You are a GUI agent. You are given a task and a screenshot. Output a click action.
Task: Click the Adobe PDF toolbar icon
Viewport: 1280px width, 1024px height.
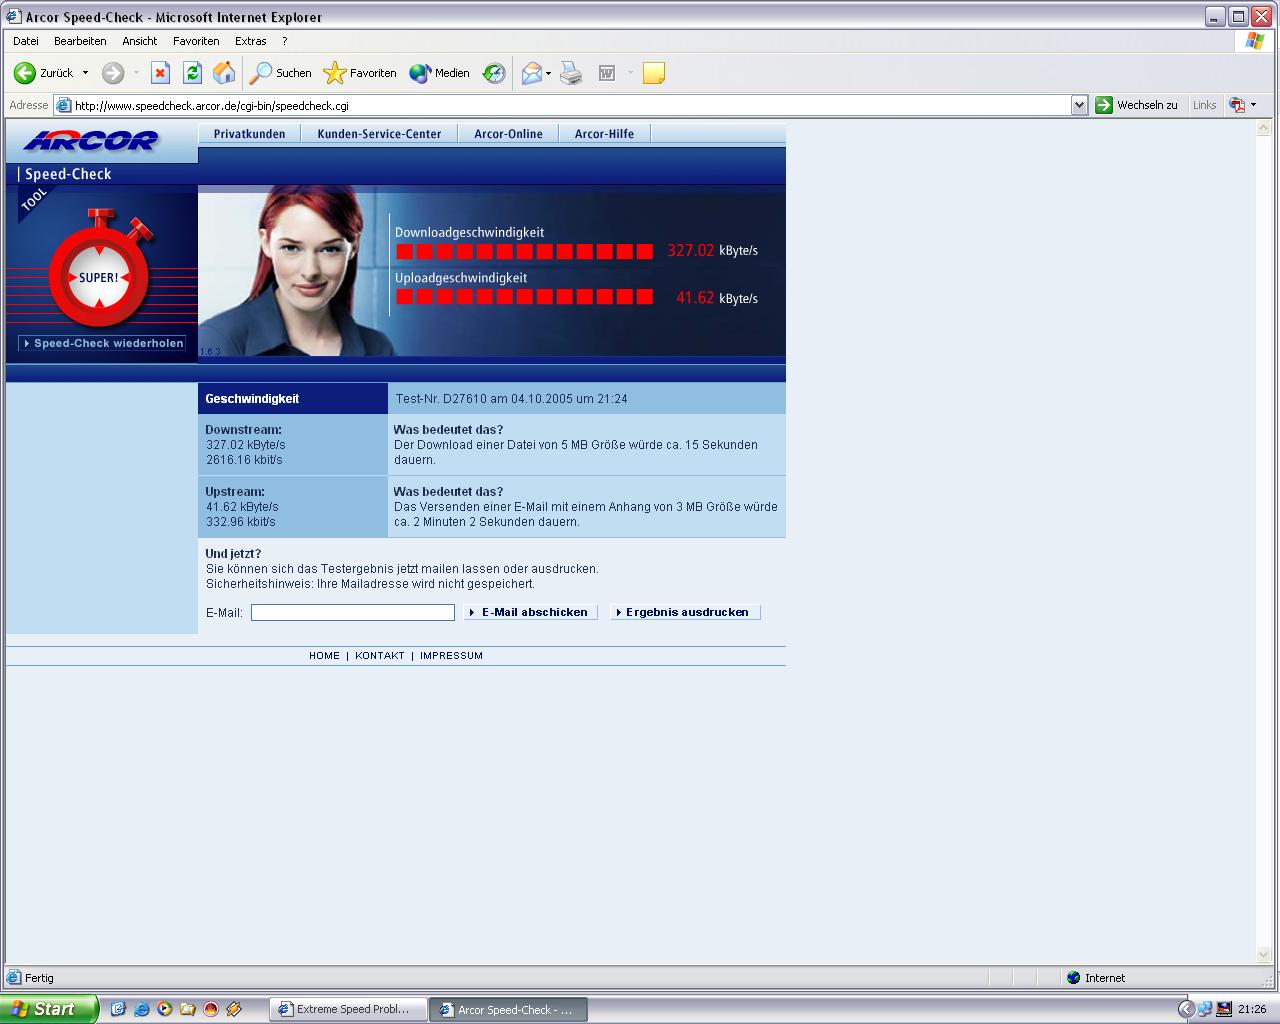pos(1238,105)
